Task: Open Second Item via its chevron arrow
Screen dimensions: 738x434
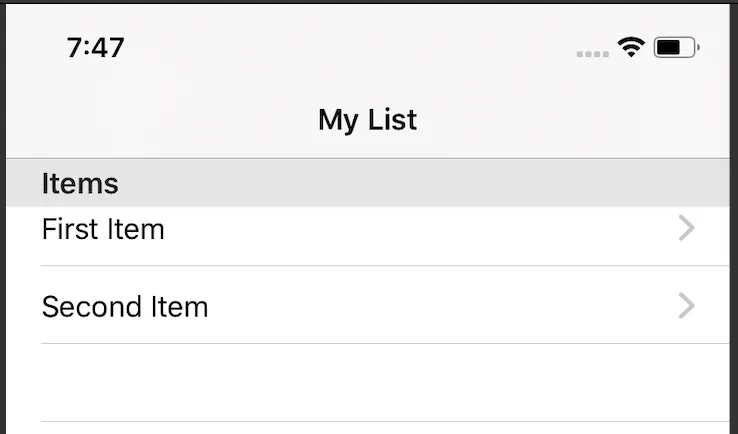Action: (686, 305)
